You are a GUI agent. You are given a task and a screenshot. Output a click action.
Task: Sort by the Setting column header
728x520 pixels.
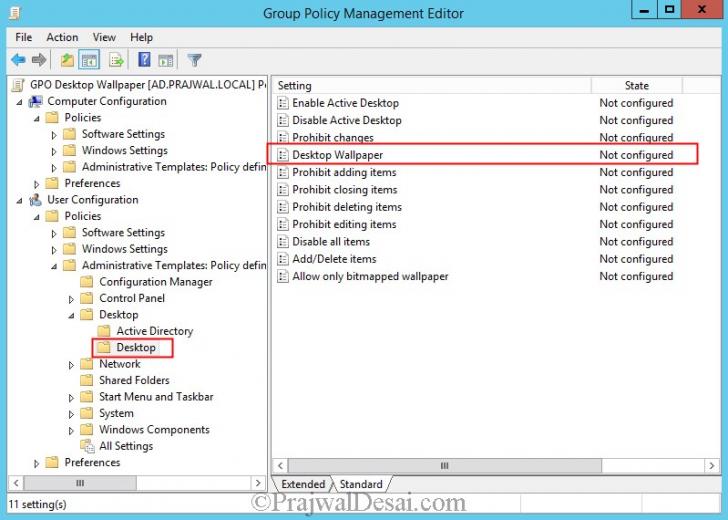[432, 85]
